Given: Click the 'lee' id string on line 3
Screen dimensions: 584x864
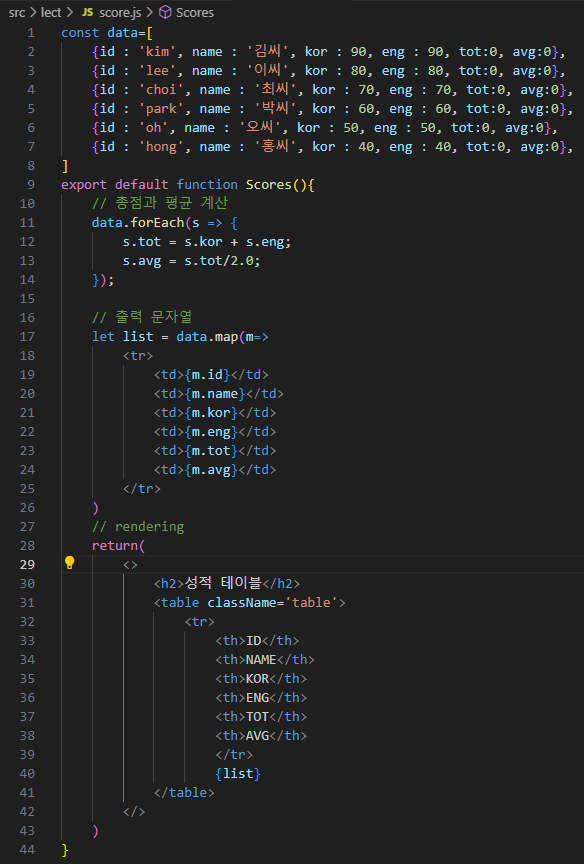Looking at the screenshot, I should [158, 71].
